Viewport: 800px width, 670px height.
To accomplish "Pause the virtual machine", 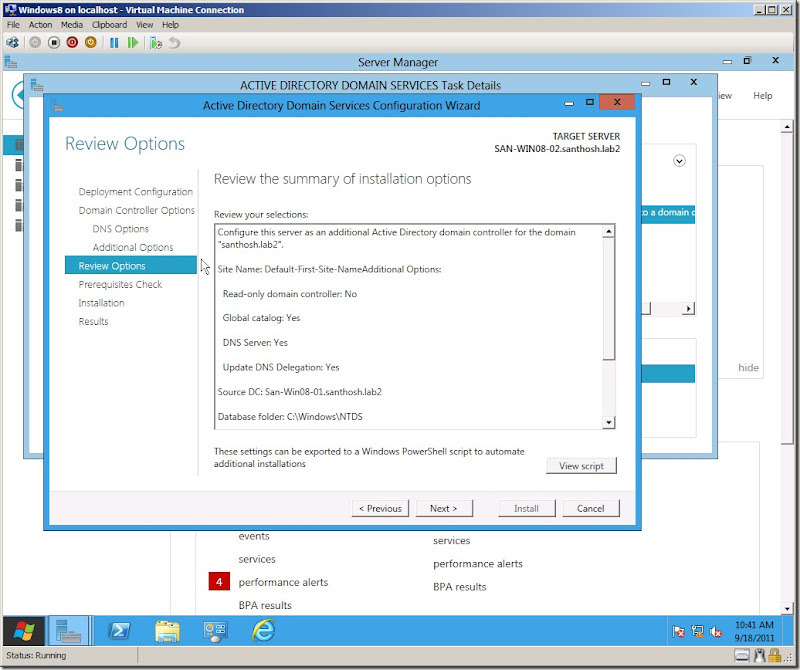I will [x=114, y=43].
